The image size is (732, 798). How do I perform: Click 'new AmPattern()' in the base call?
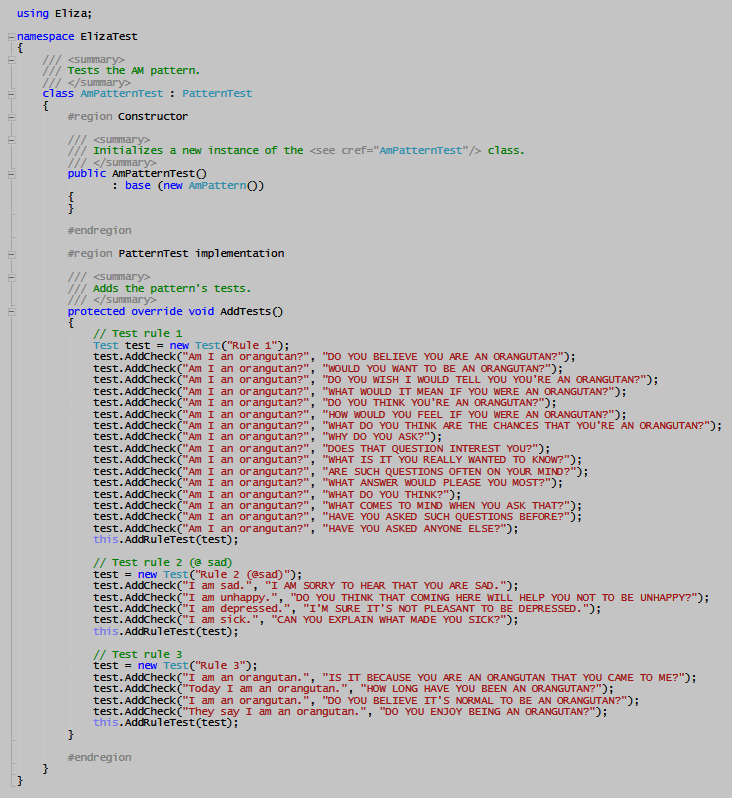[211, 185]
